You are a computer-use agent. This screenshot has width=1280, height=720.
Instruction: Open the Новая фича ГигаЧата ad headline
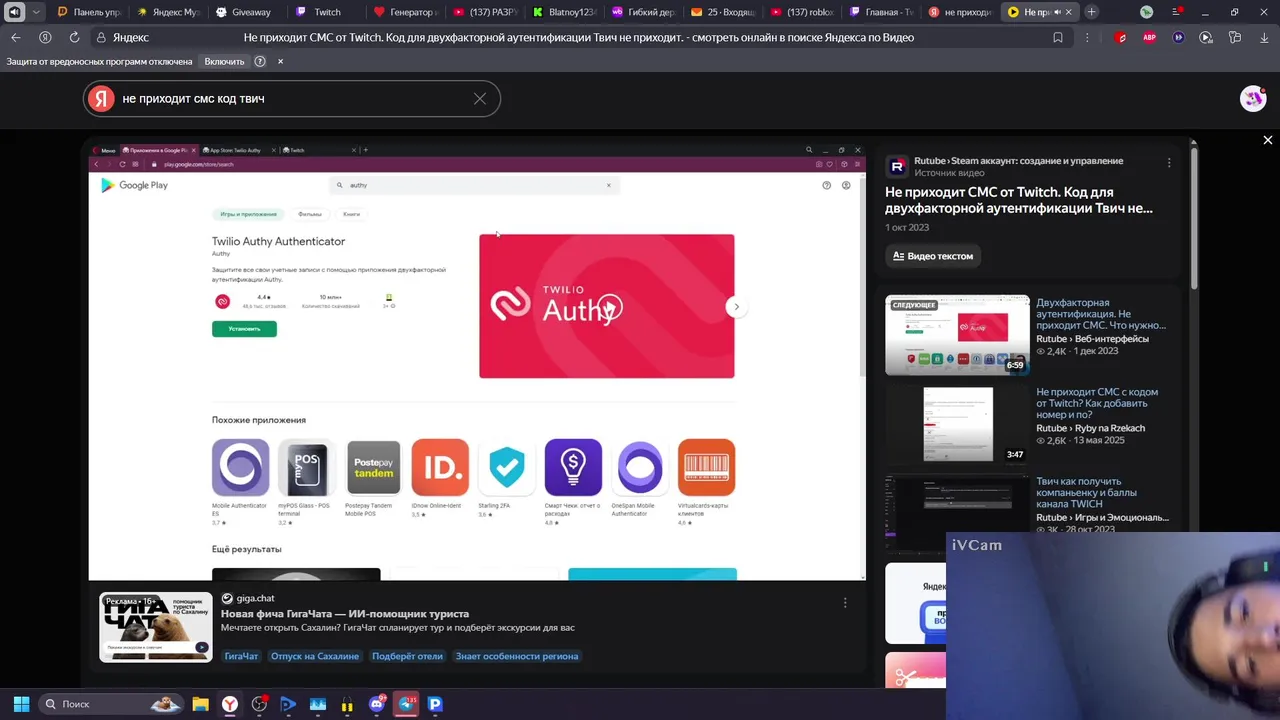[345, 614]
